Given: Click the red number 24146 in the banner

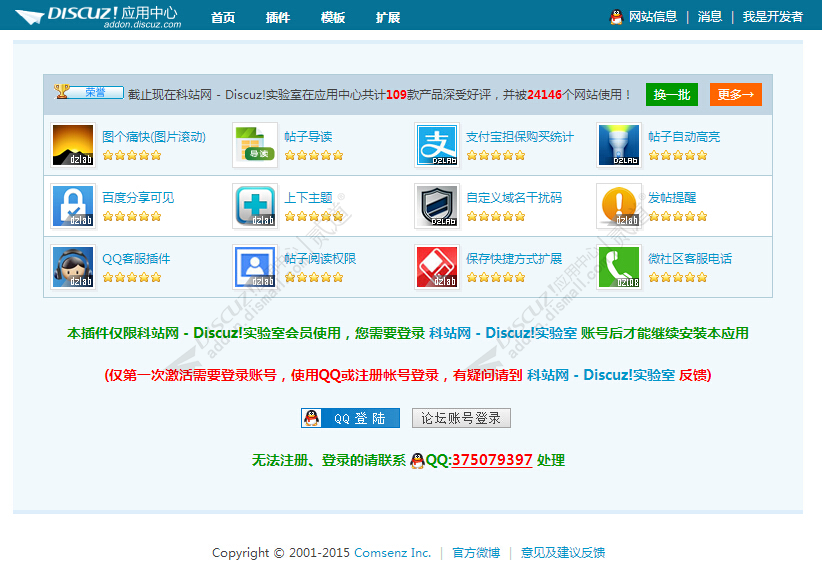Looking at the screenshot, I should tap(544, 94).
